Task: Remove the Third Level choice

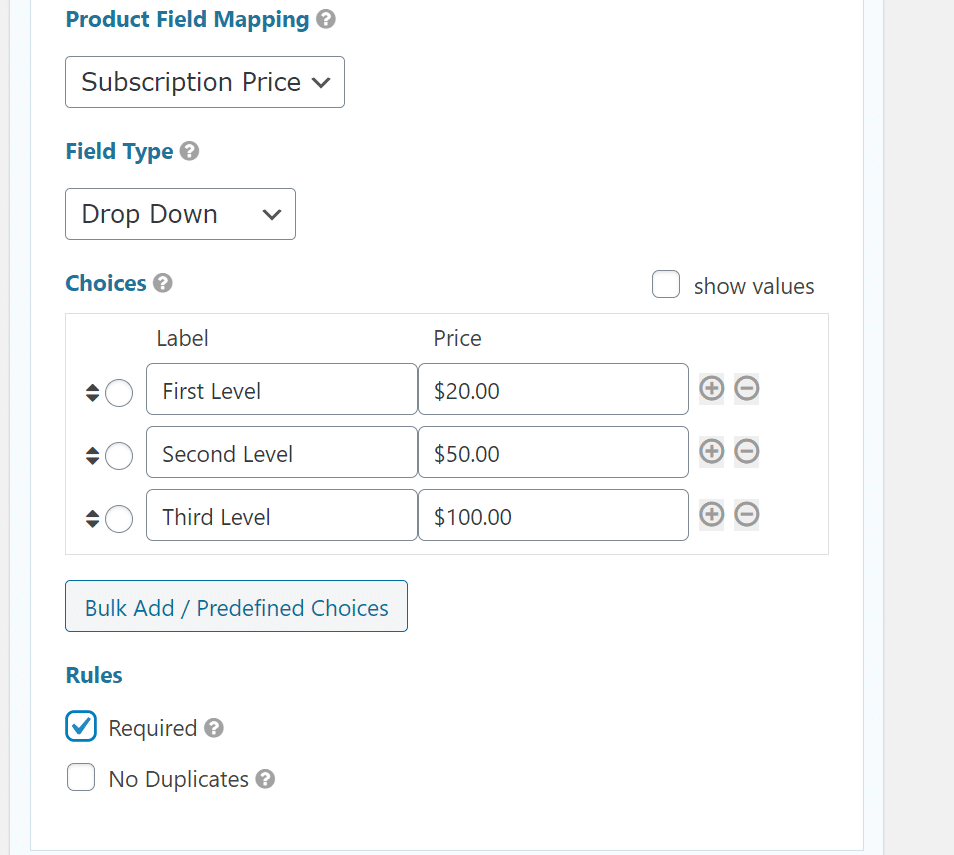Action: [x=747, y=514]
